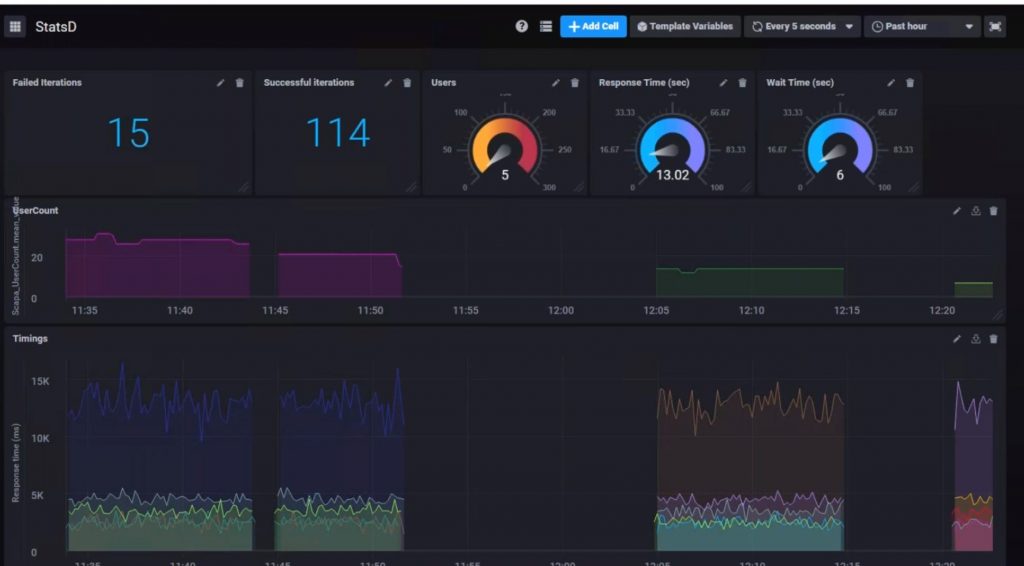The height and width of the screenshot is (566, 1024).
Task: Click the green UserCount area near 12:10
Action: point(750,283)
